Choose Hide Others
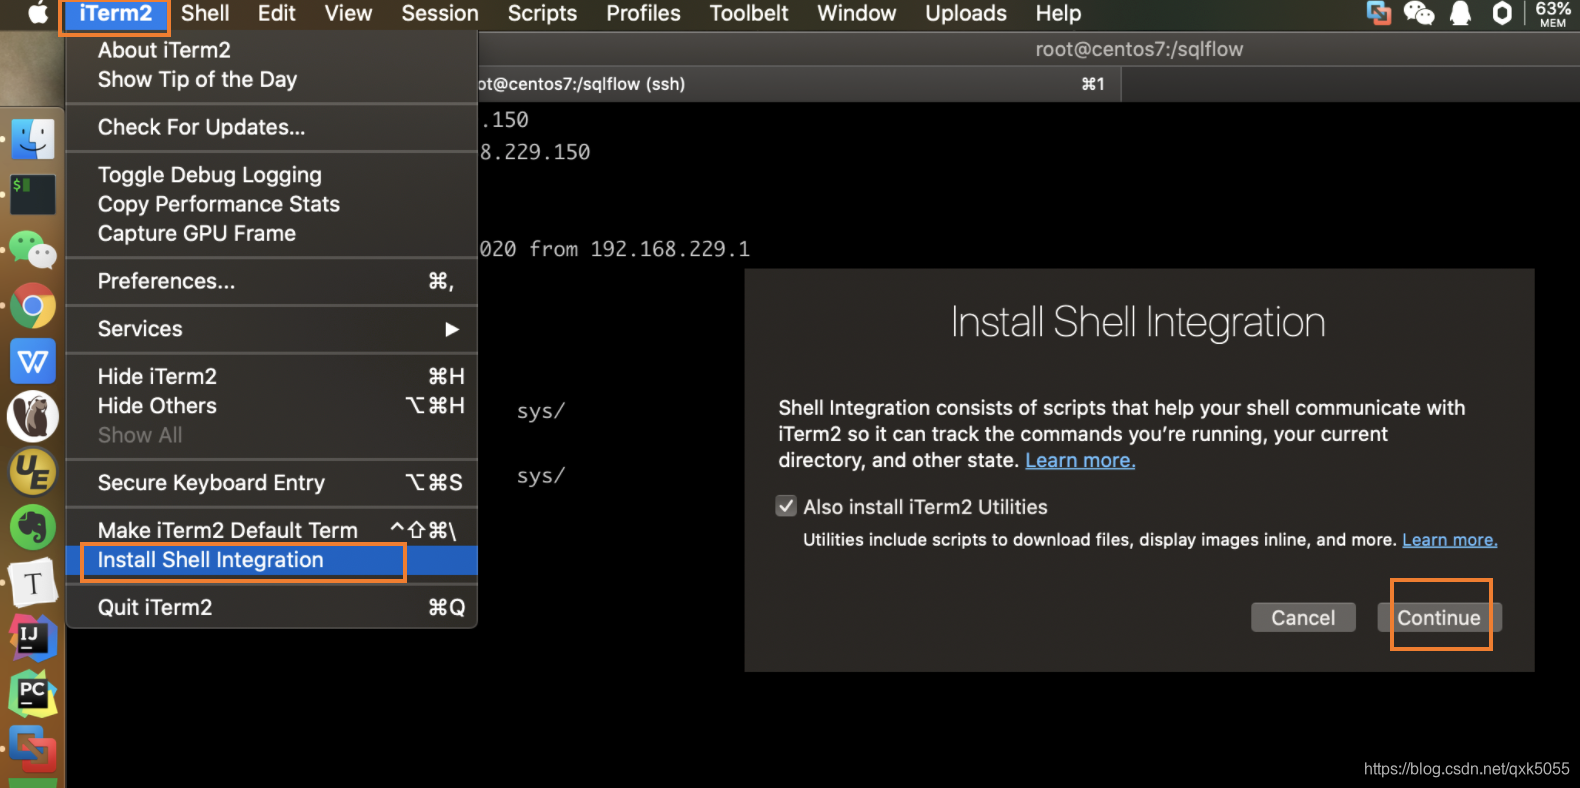 [272, 405]
